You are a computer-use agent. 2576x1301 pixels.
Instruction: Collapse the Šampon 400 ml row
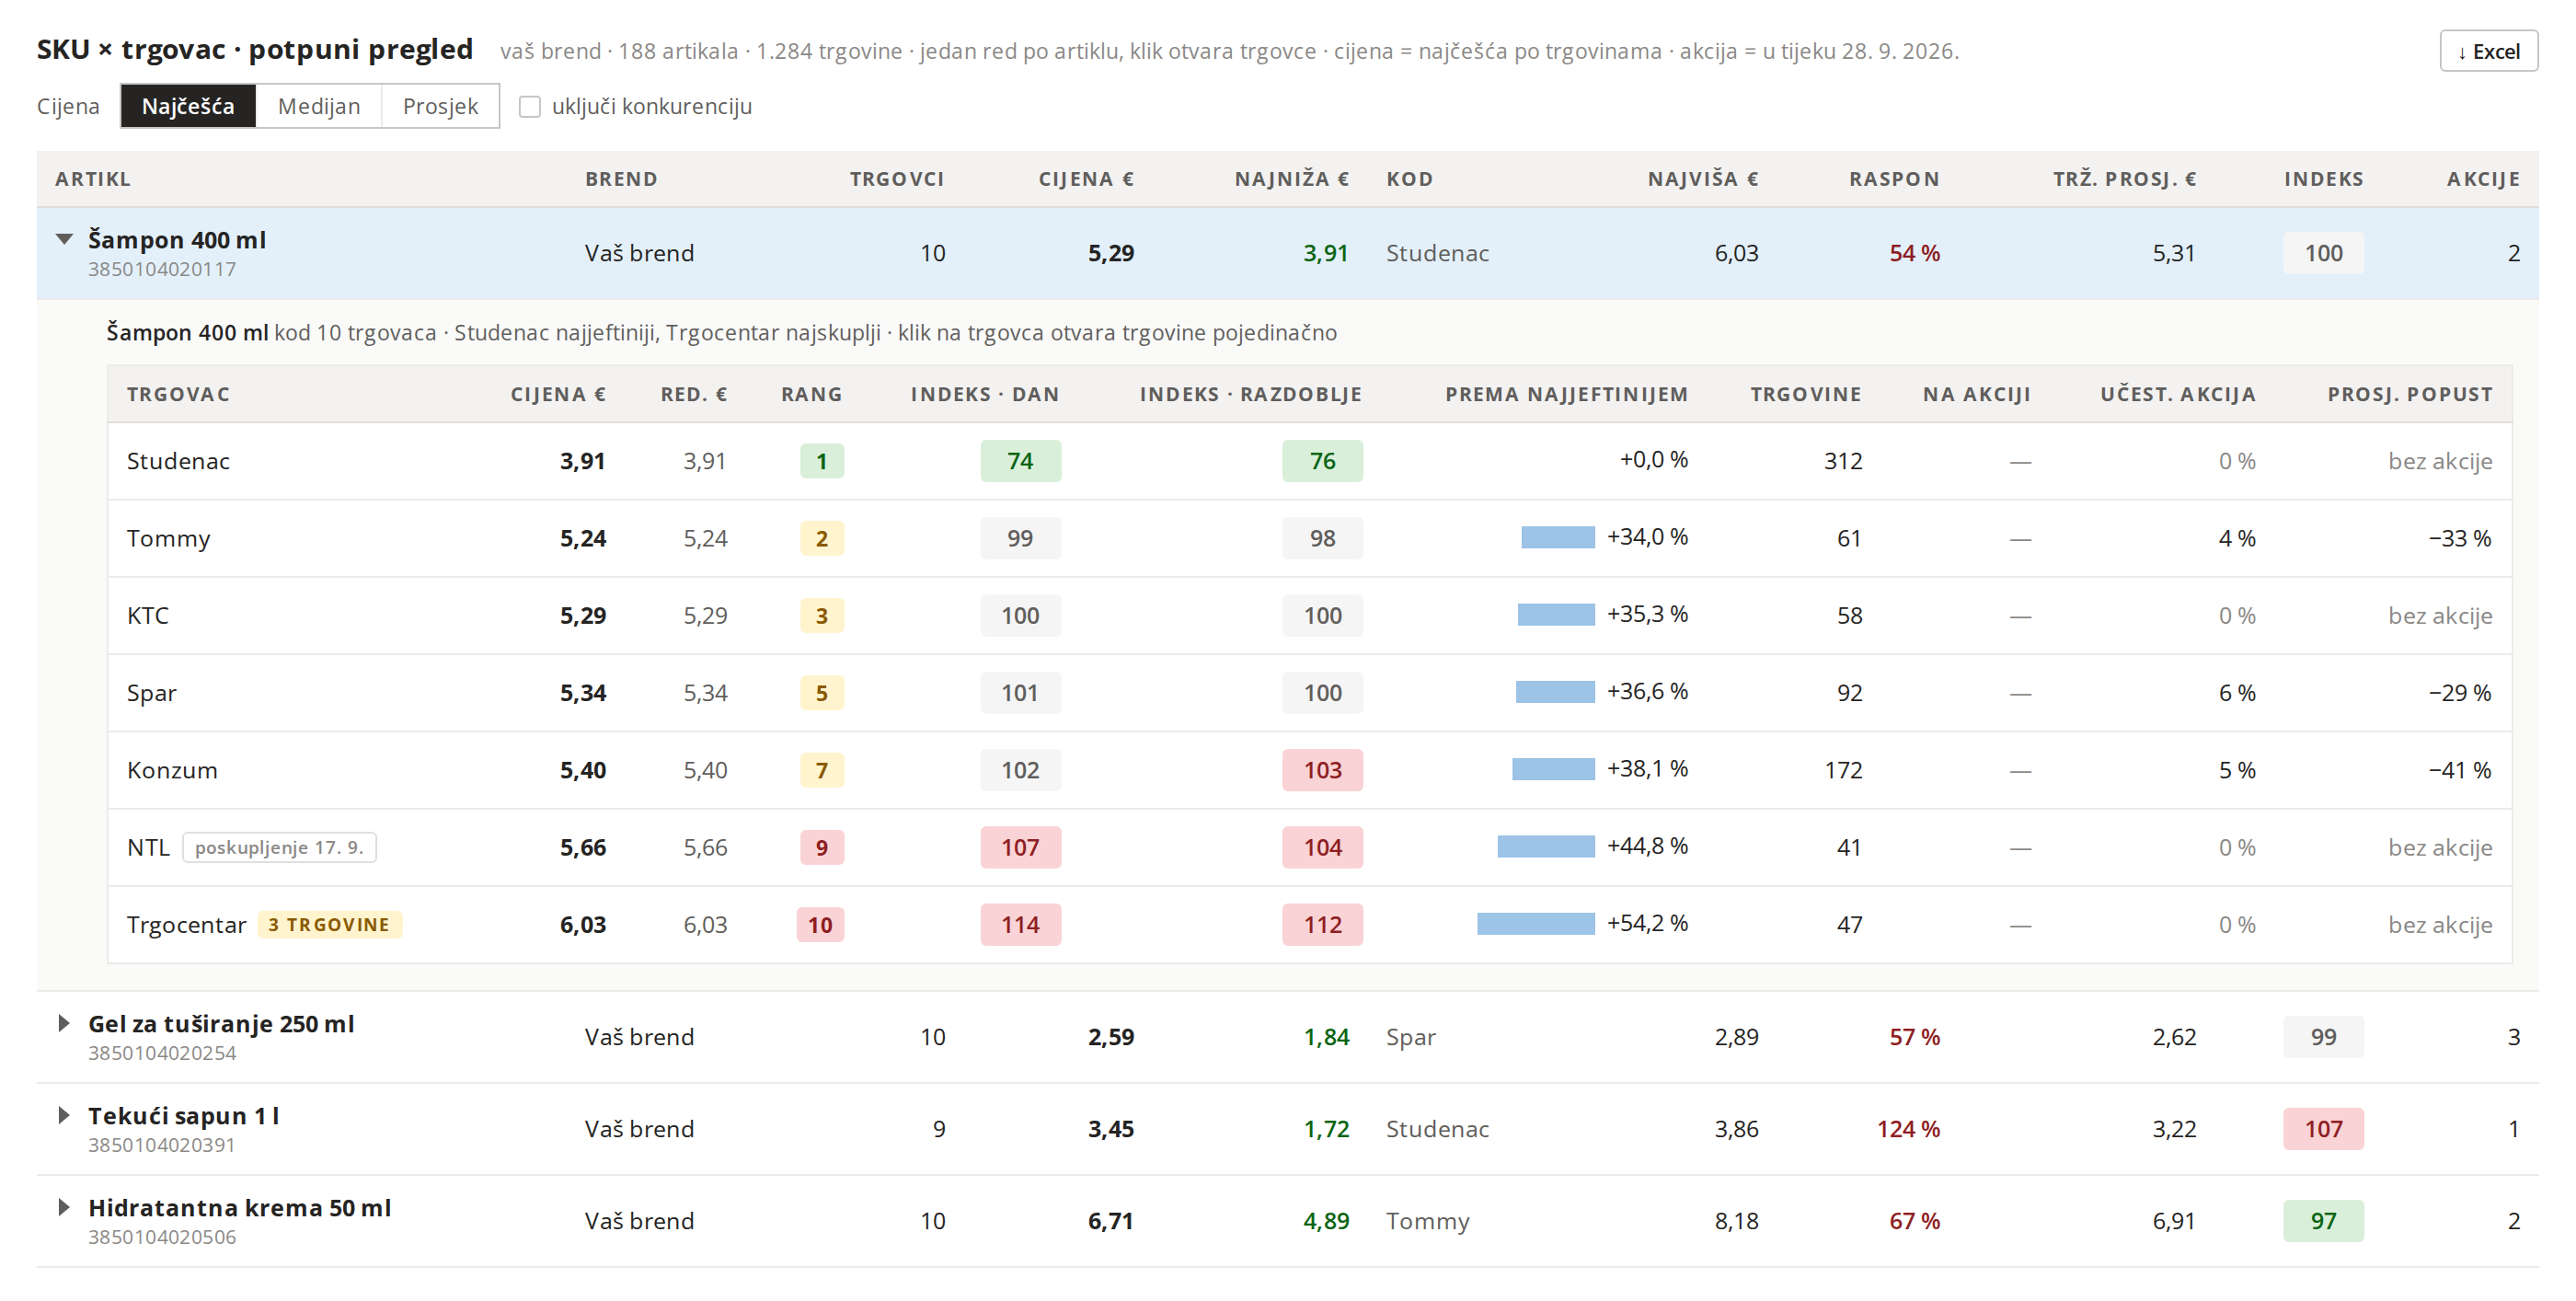point(64,239)
